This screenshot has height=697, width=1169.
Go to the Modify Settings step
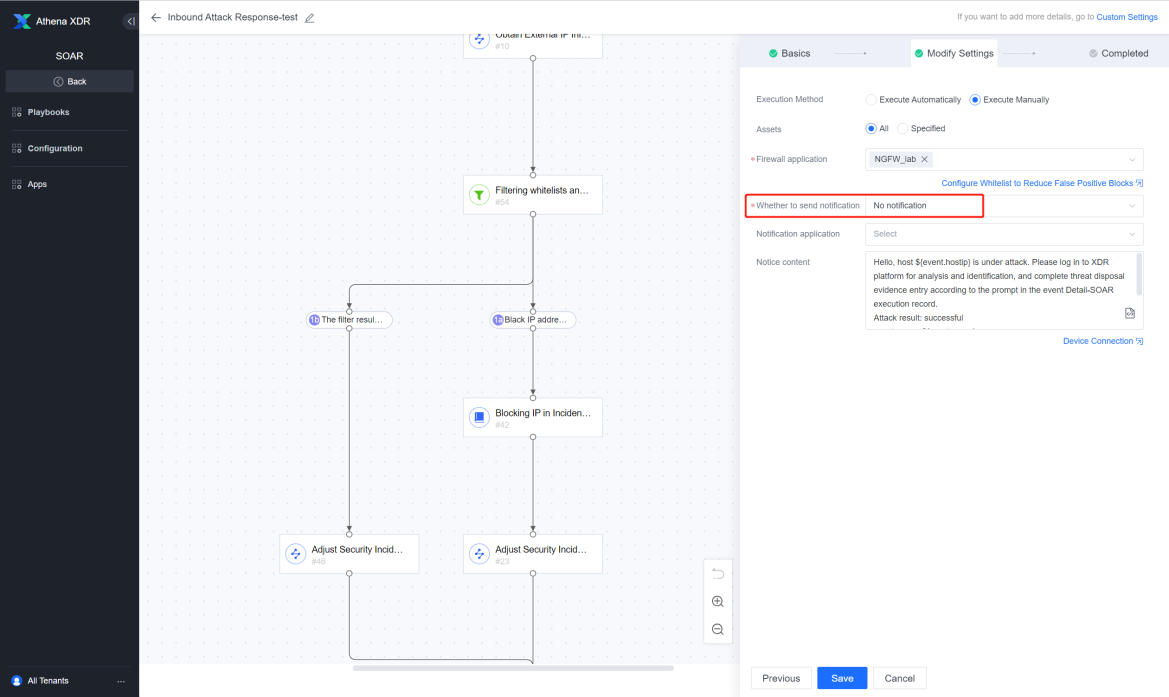click(x=954, y=54)
